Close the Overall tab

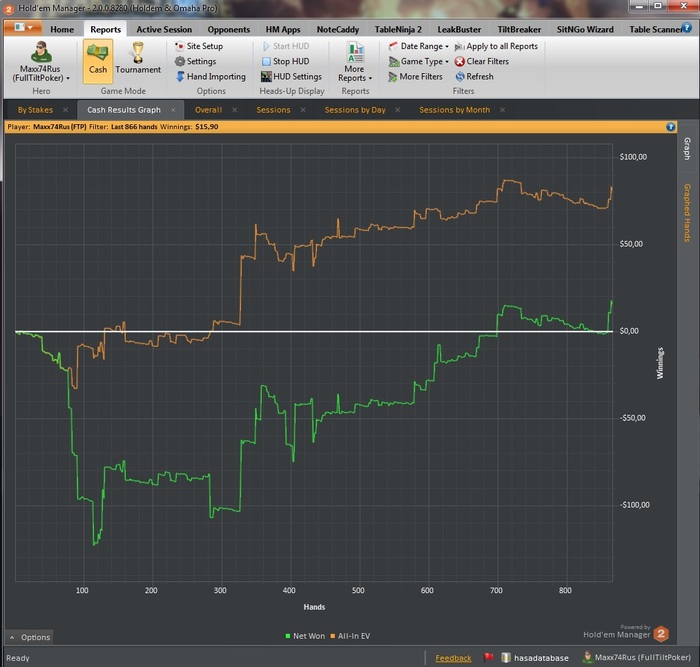pyautogui.click(x=235, y=110)
